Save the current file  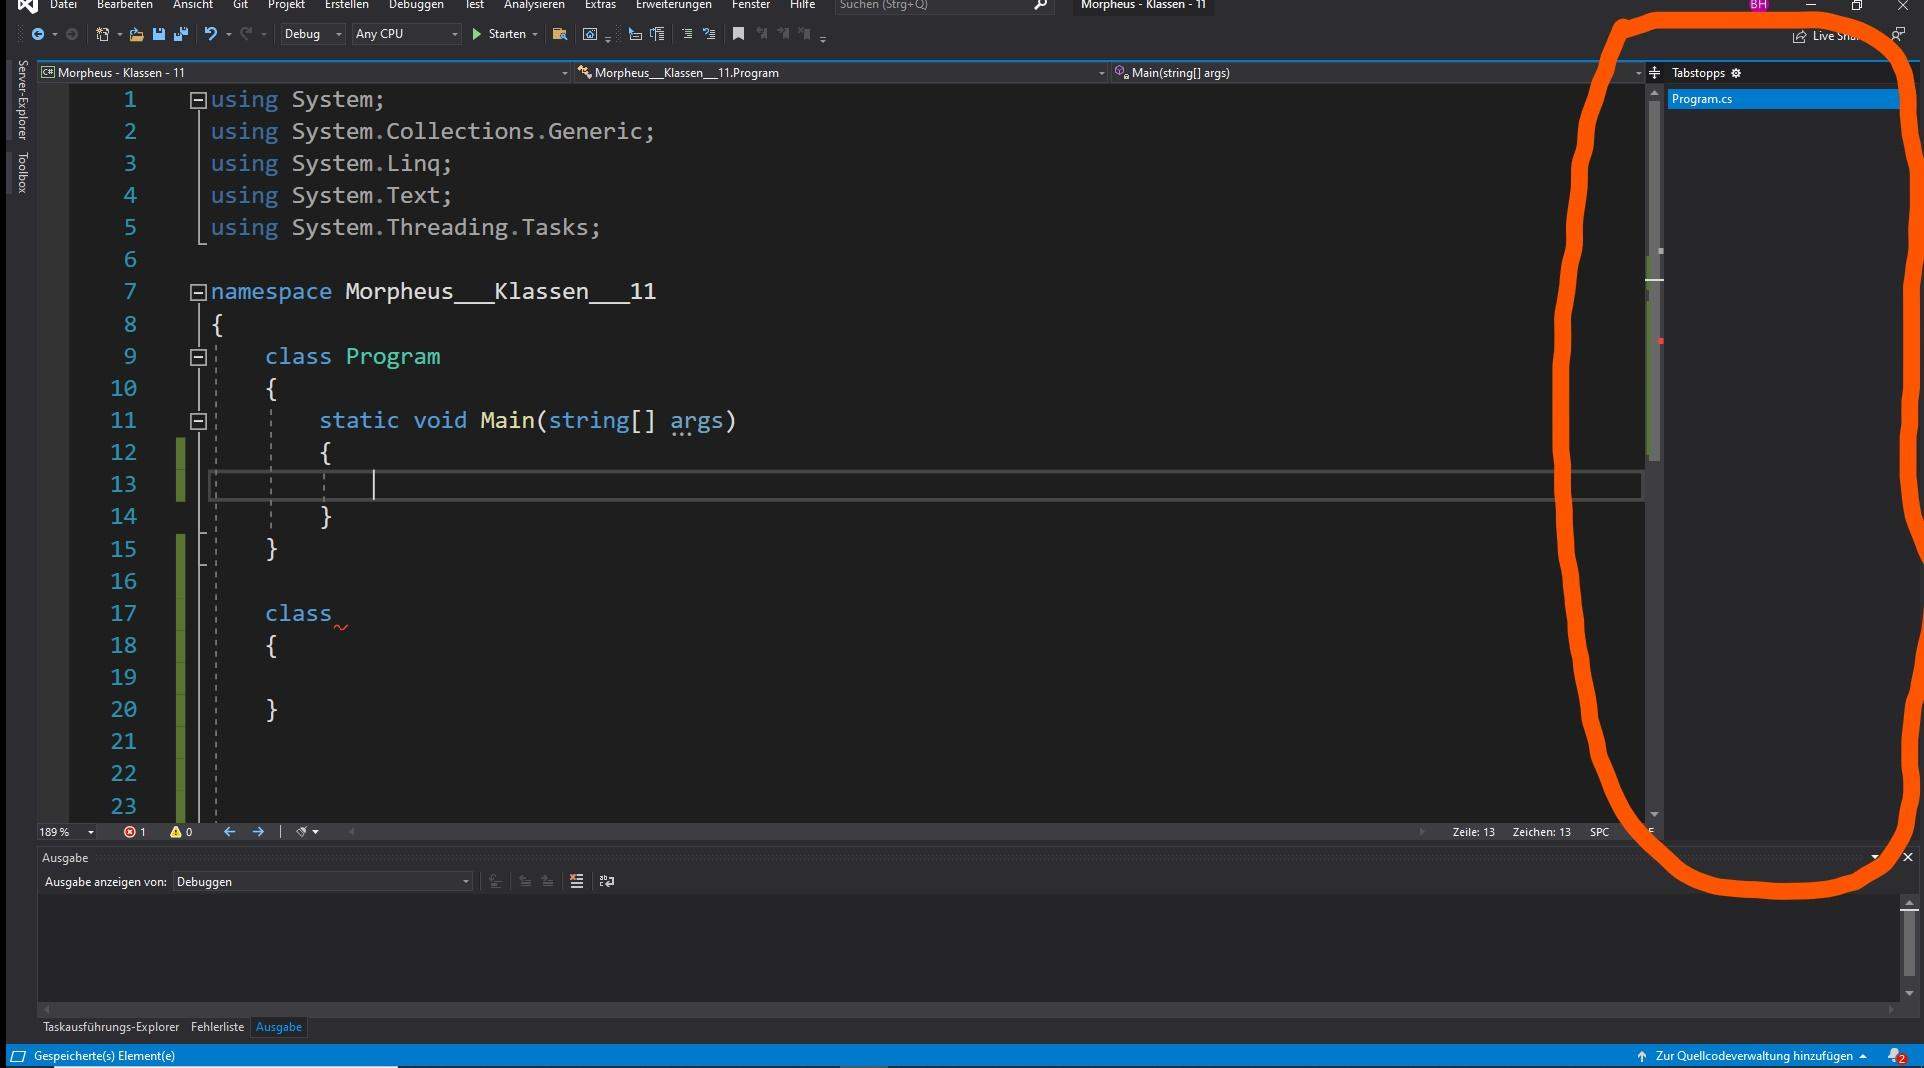point(158,34)
